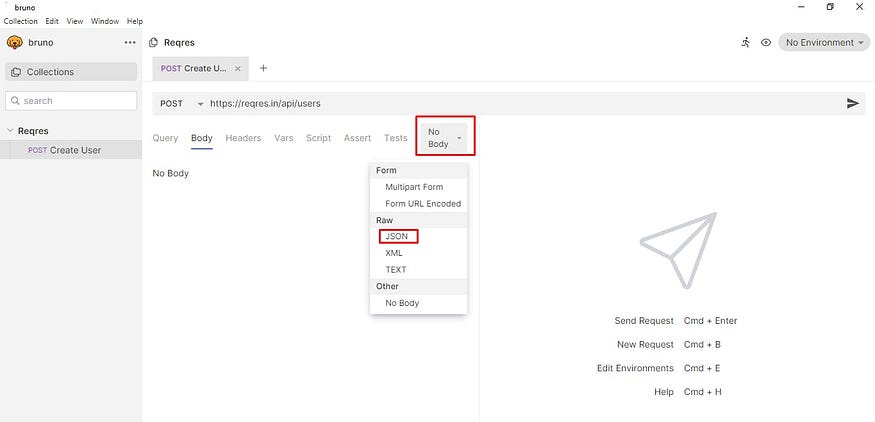Focus the sidebar search field
Viewport: 875px width, 422px height.
click(x=71, y=101)
